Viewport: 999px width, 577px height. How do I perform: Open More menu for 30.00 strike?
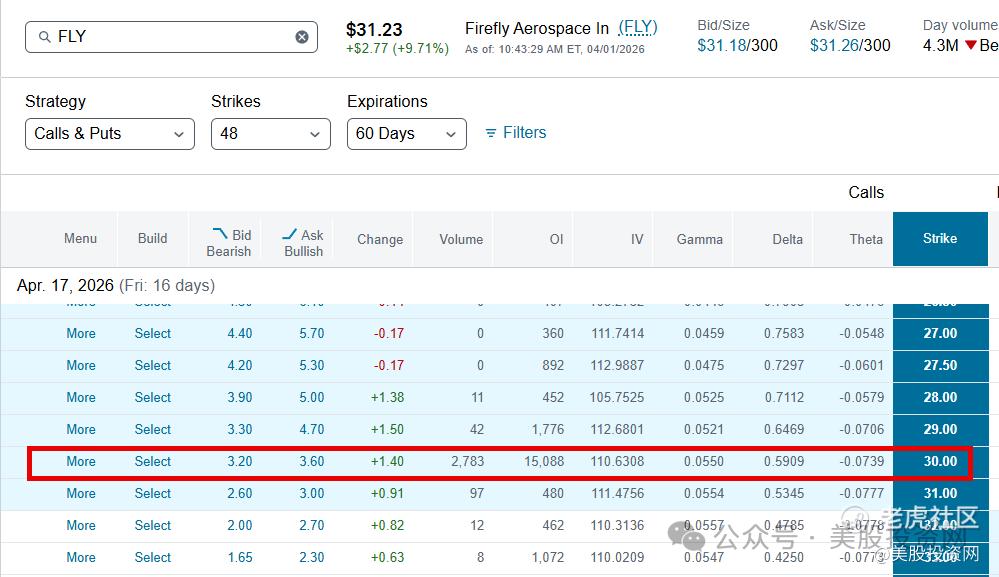tap(81, 461)
